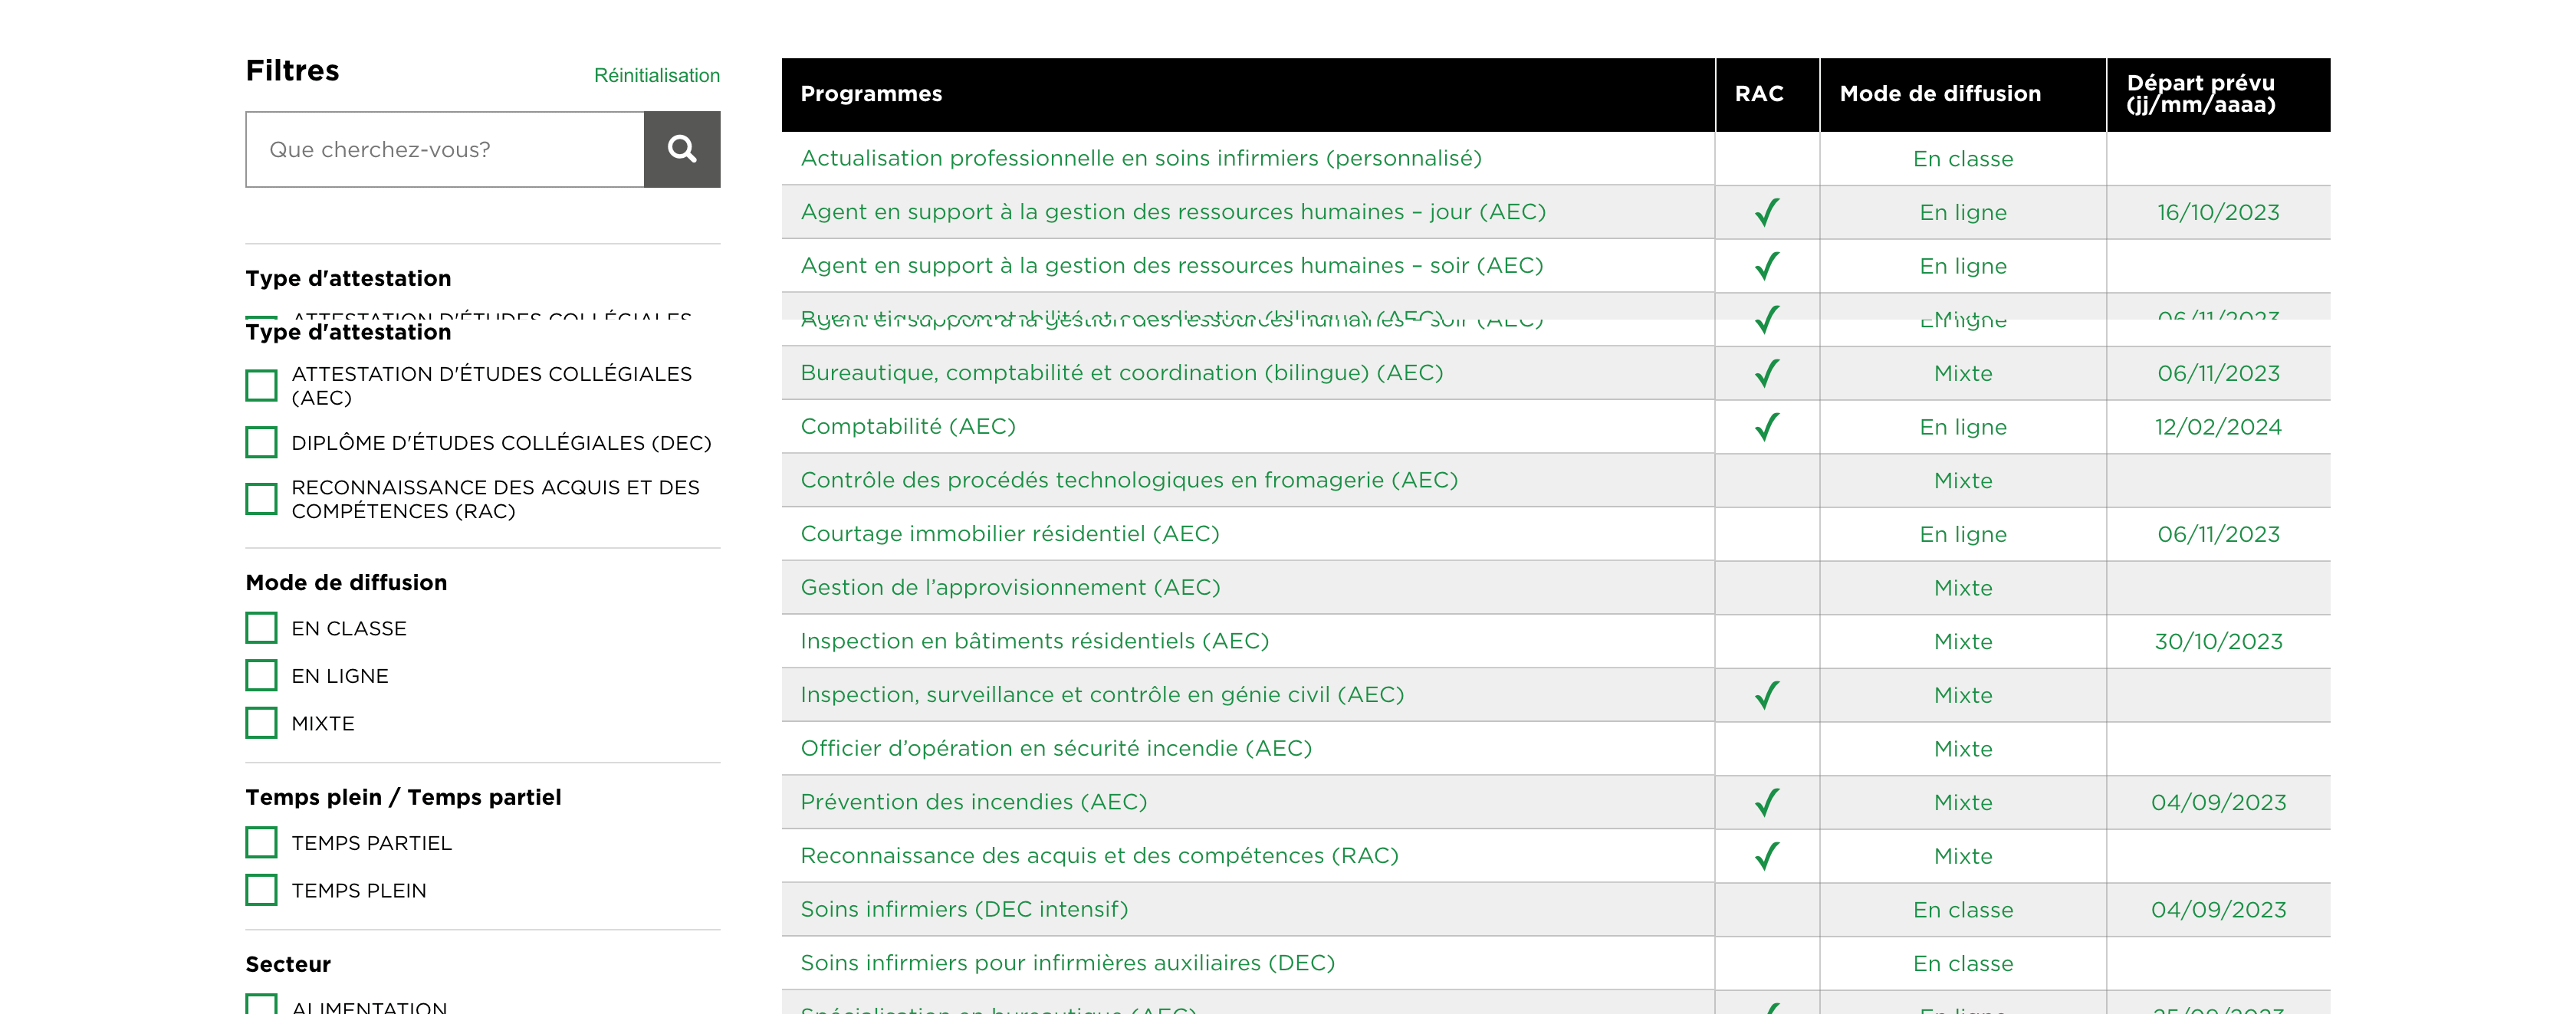Open Inspection, surveillance et contrôle en génie civil
Screen dimensions: 2576x1014
click(1102, 695)
